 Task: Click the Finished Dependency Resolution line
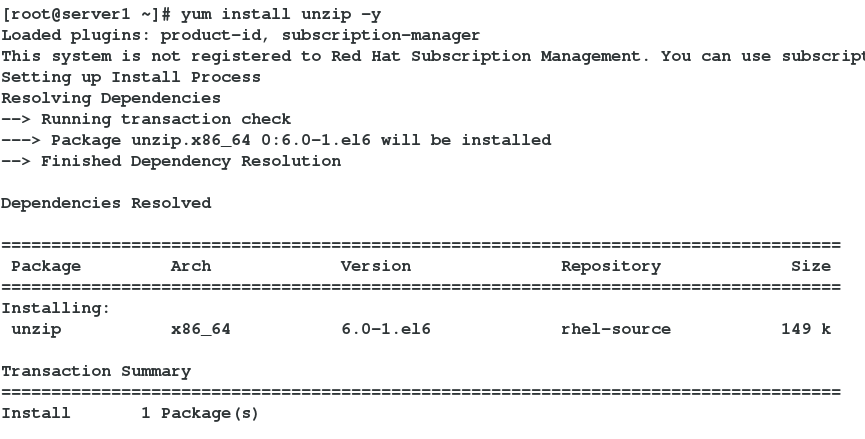(171, 161)
